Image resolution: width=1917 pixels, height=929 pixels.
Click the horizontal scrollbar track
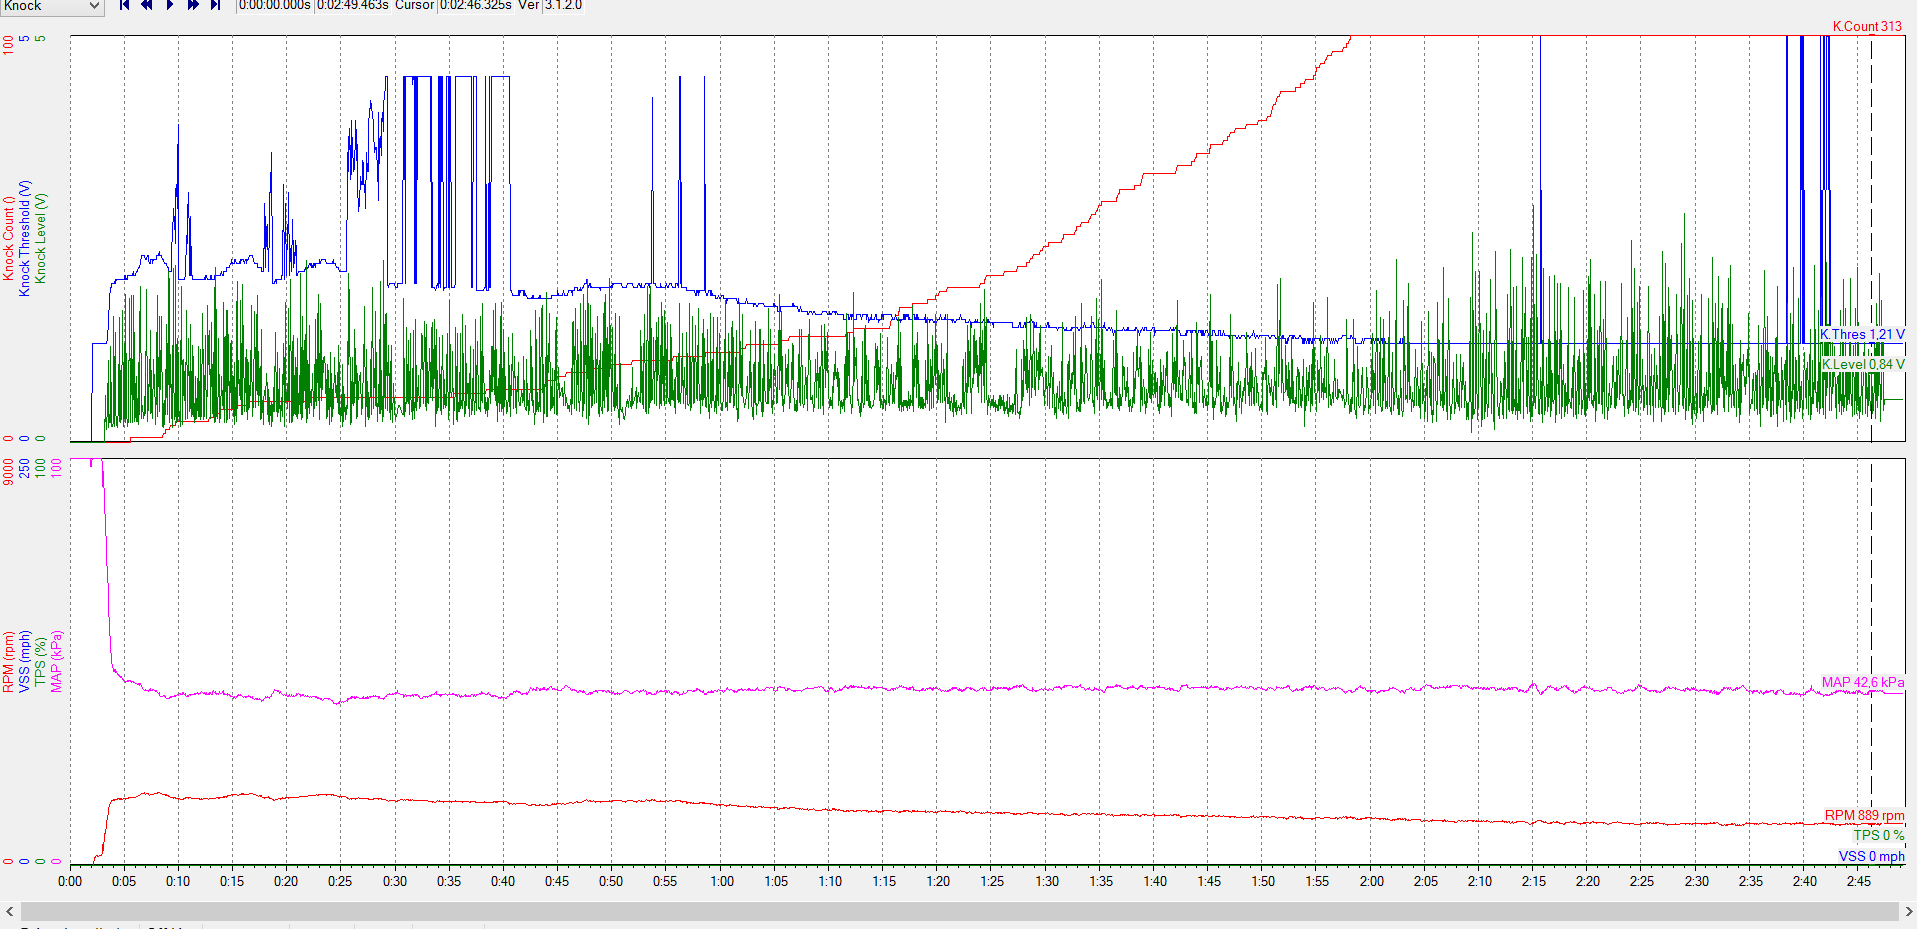click(960, 911)
